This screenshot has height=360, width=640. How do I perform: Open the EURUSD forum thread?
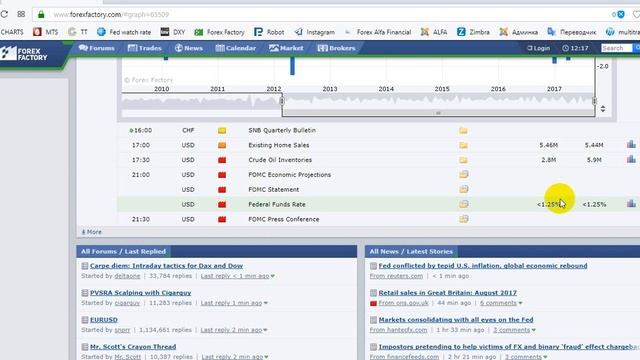pyautogui.click(x=104, y=320)
